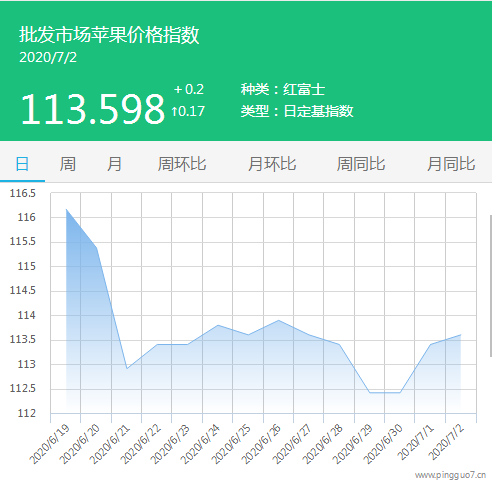Switch to the 月 monthly tab
Image resolution: width=492 pixels, height=487 pixels.
(x=114, y=164)
